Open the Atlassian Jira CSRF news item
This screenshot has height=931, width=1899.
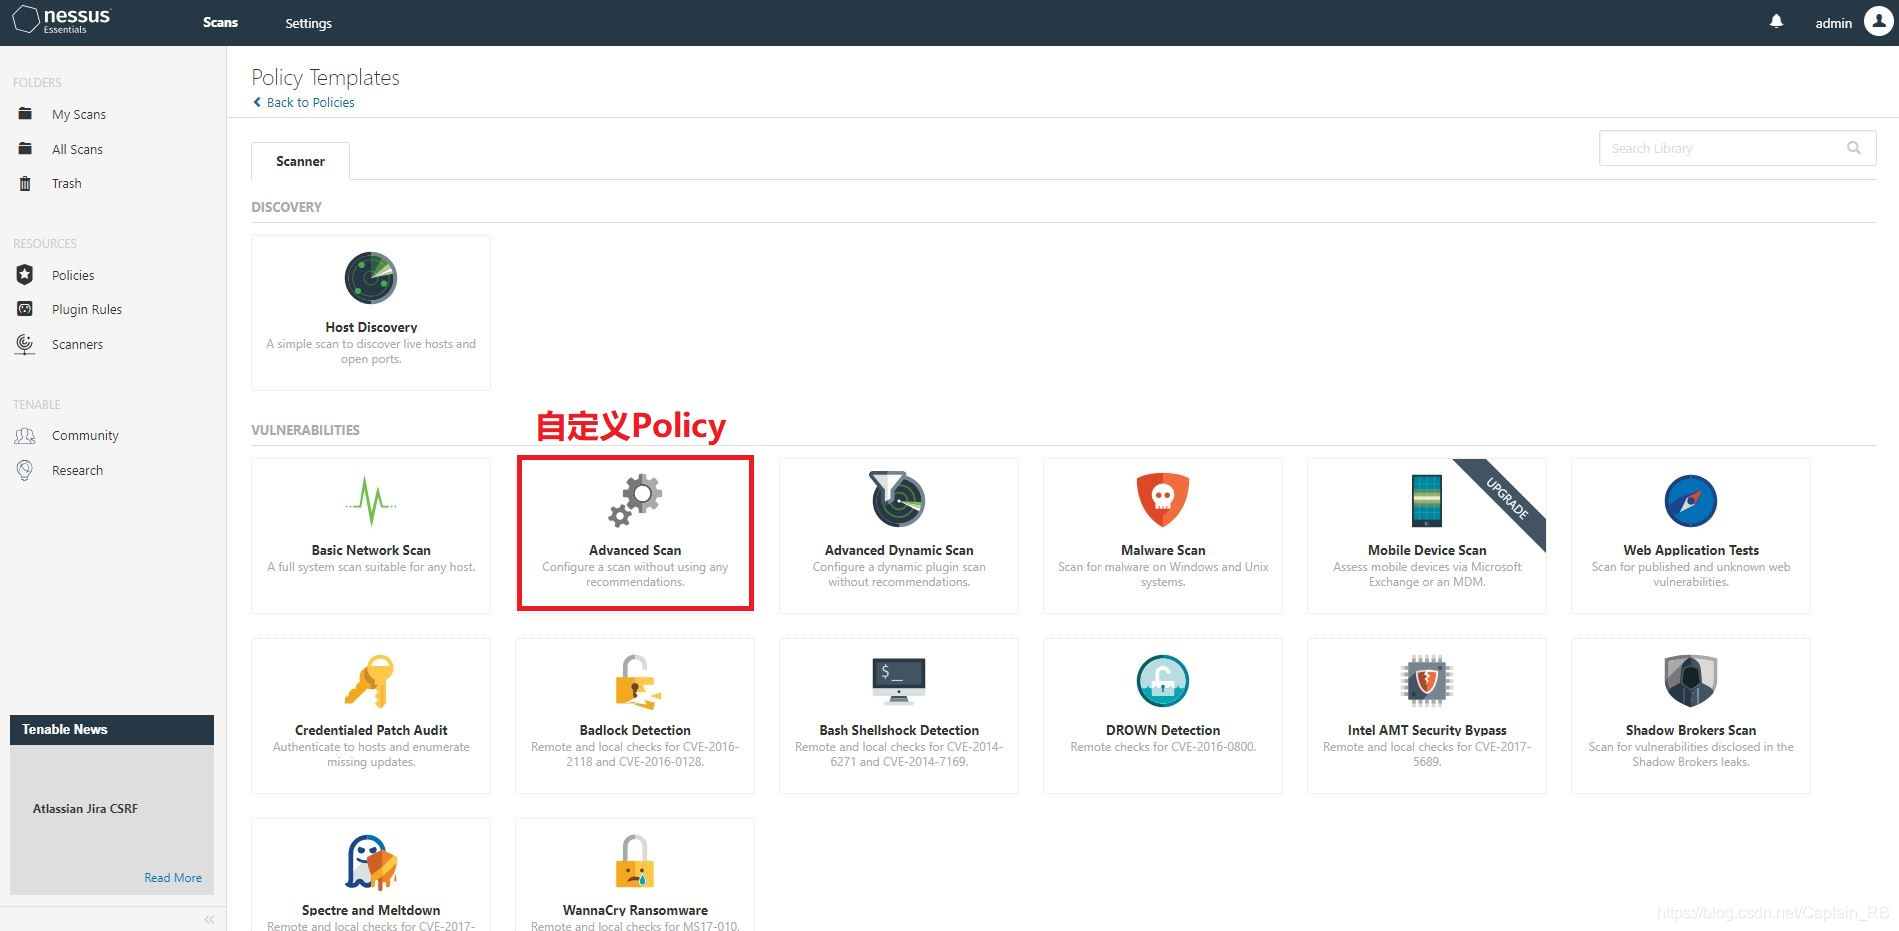85,809
